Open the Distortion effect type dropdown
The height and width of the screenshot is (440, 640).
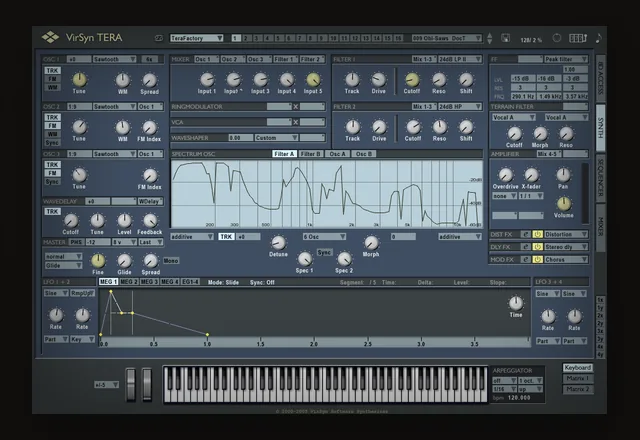(566, 234)
